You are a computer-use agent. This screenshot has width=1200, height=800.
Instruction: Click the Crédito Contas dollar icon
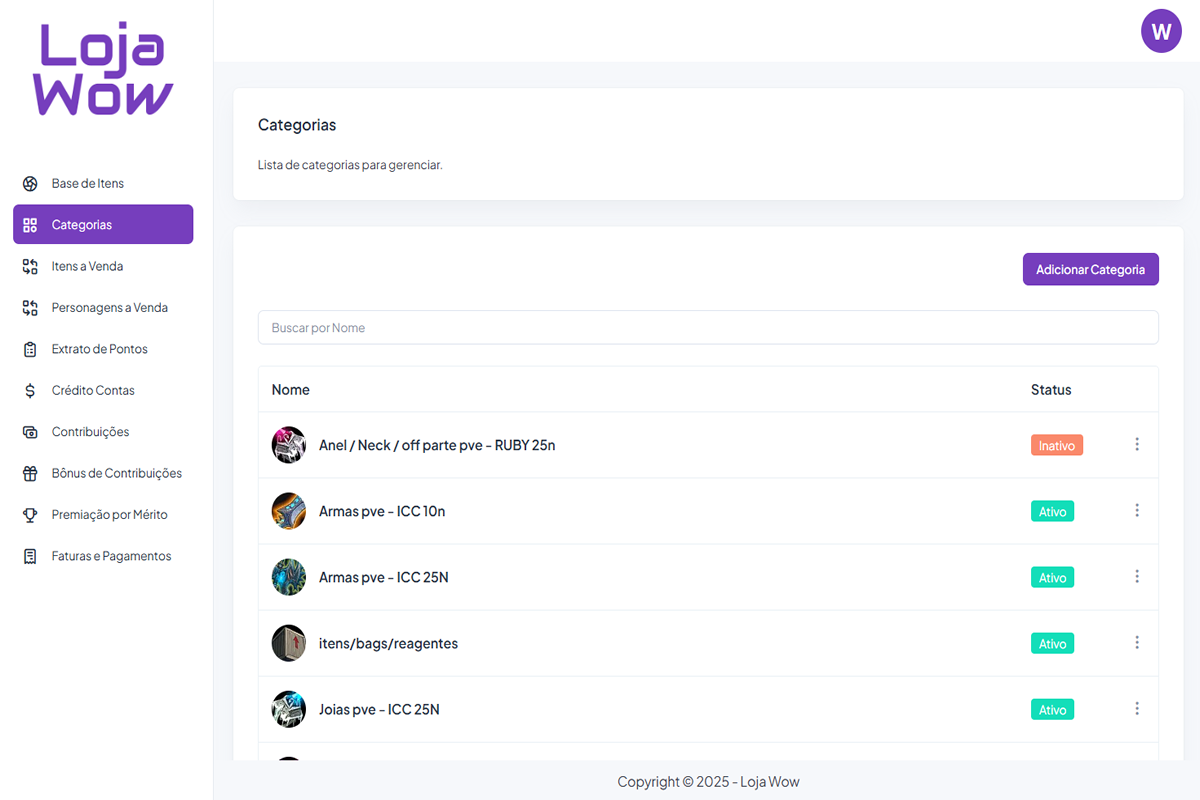click(30, 391)
